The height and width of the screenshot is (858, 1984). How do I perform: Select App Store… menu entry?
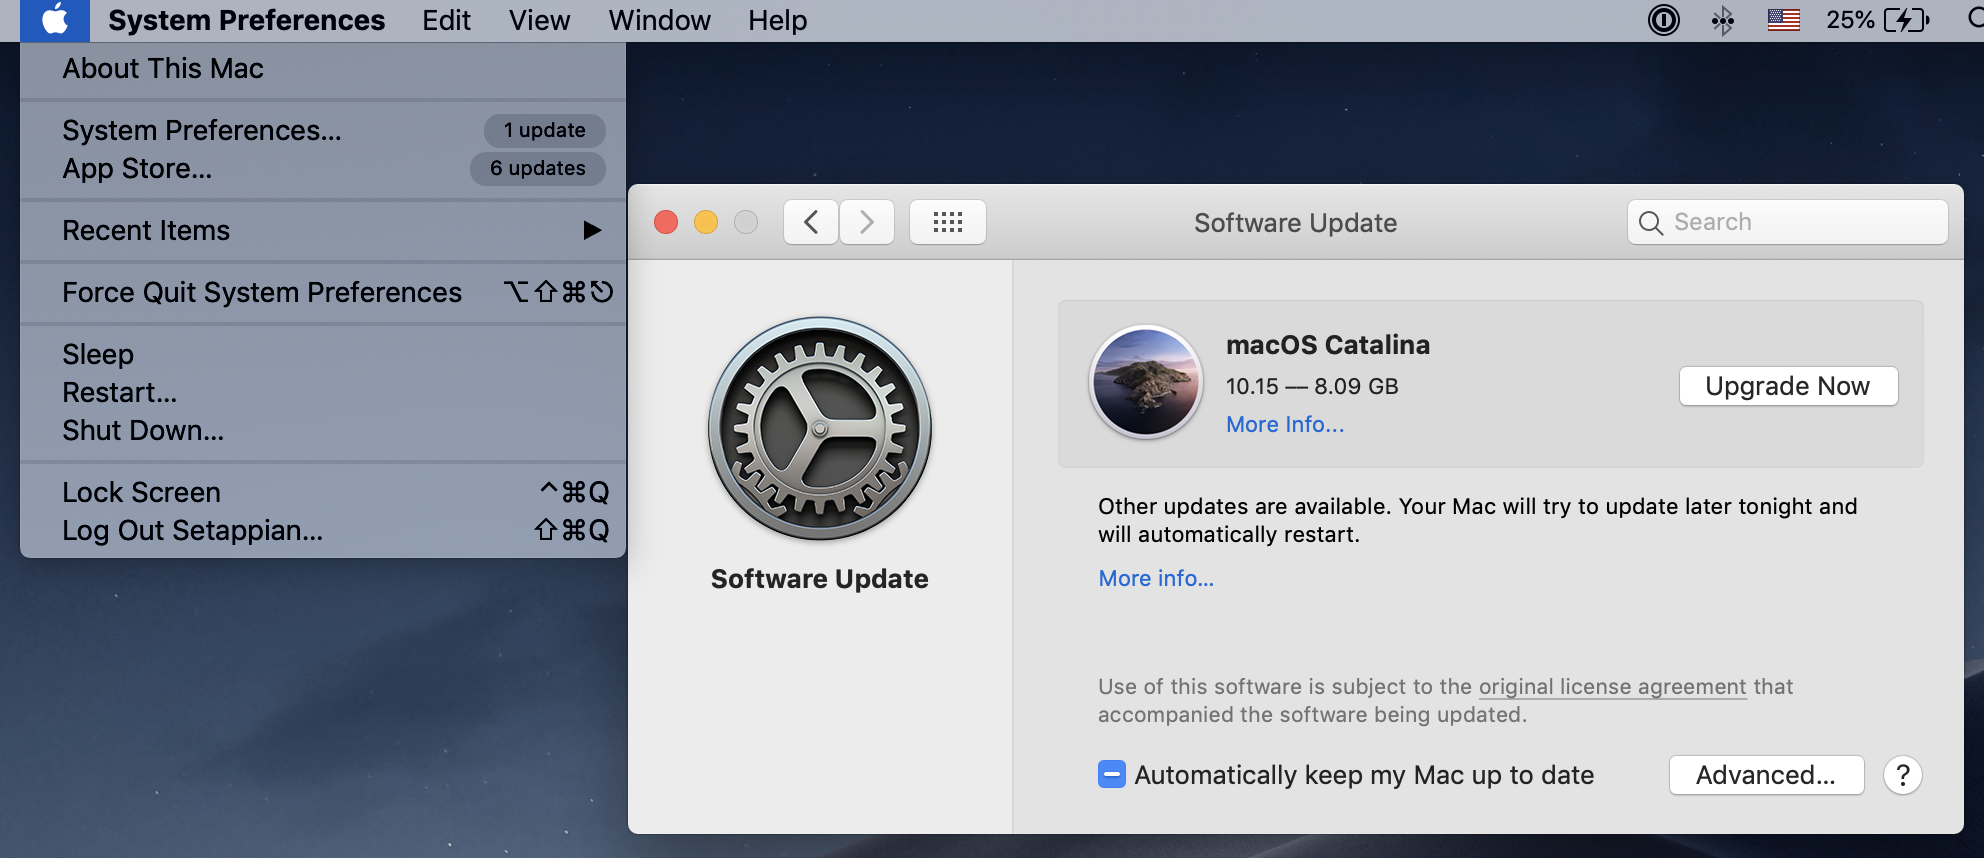(323, 169)
